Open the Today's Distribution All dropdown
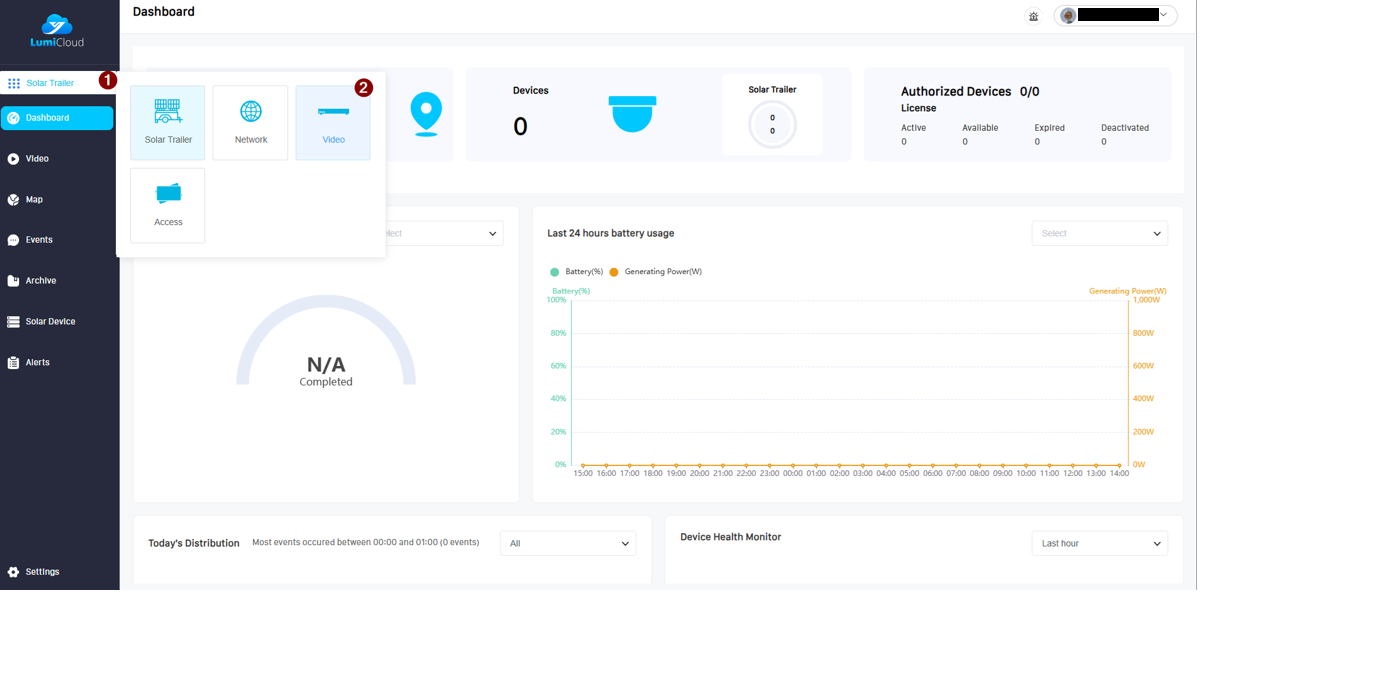Viewport: 1396px width, 686px height. 567,543
